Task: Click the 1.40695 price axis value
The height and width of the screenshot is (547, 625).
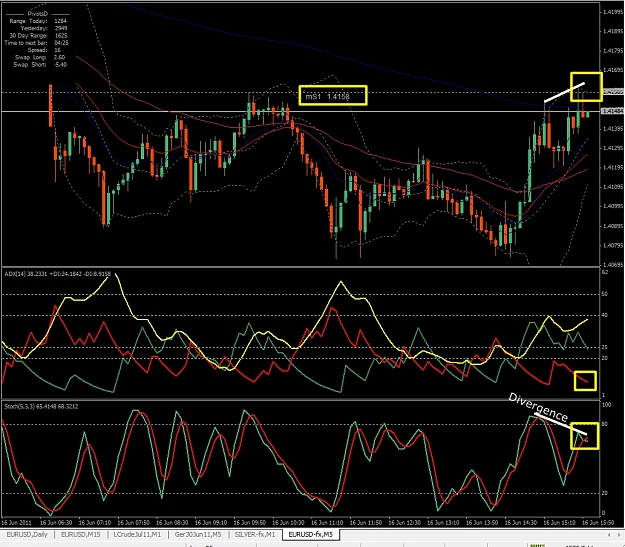Action: (613, 264)
